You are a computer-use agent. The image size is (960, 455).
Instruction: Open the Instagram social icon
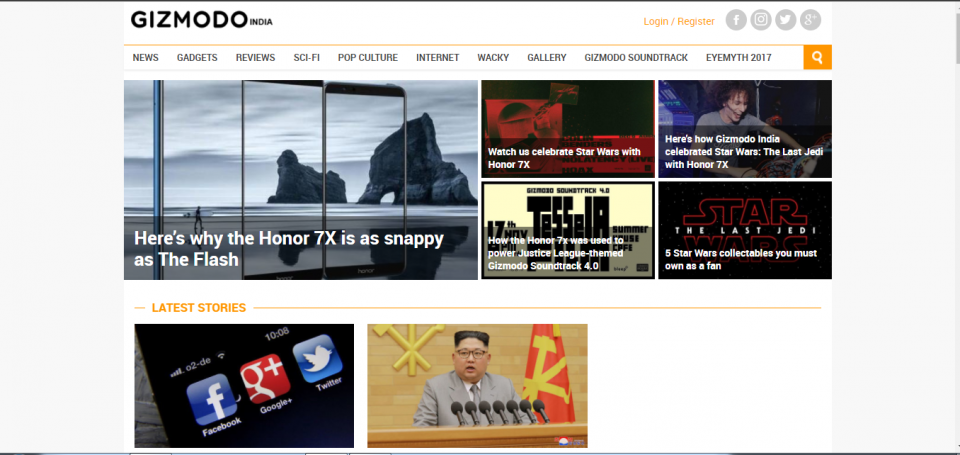(761, 20)
